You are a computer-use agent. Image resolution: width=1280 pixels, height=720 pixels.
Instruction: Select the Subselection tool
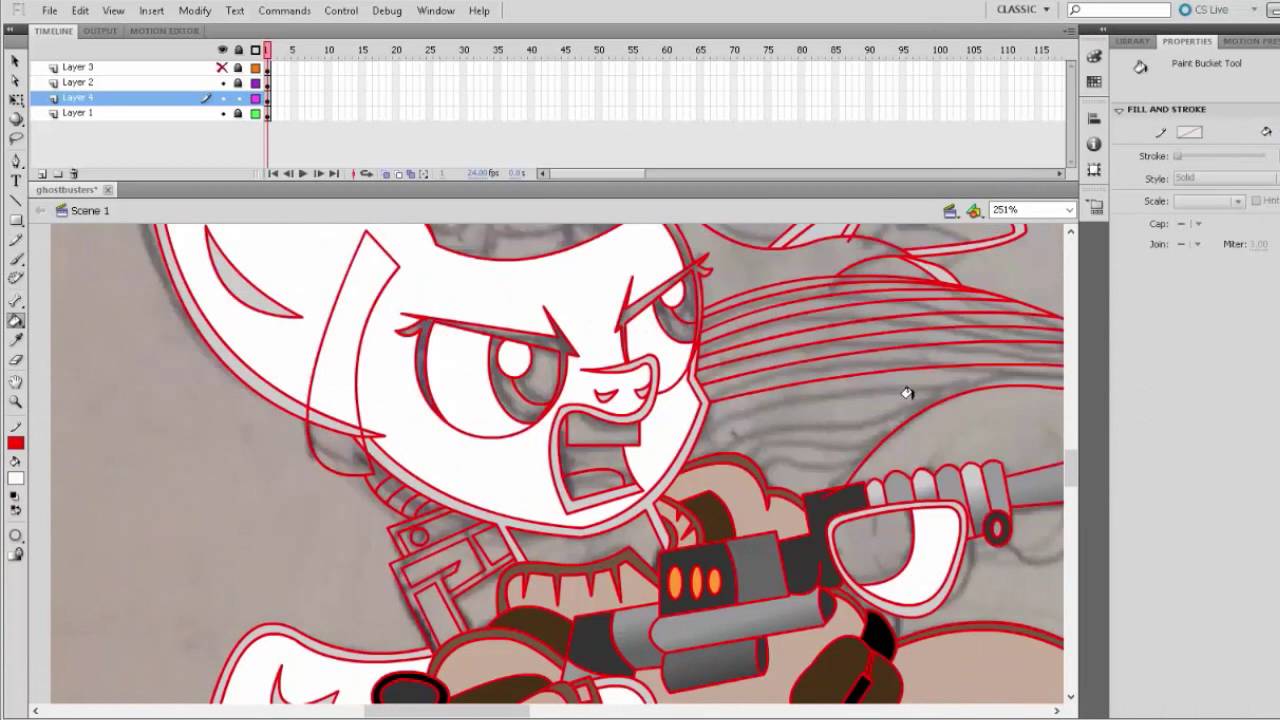point(15,80)
